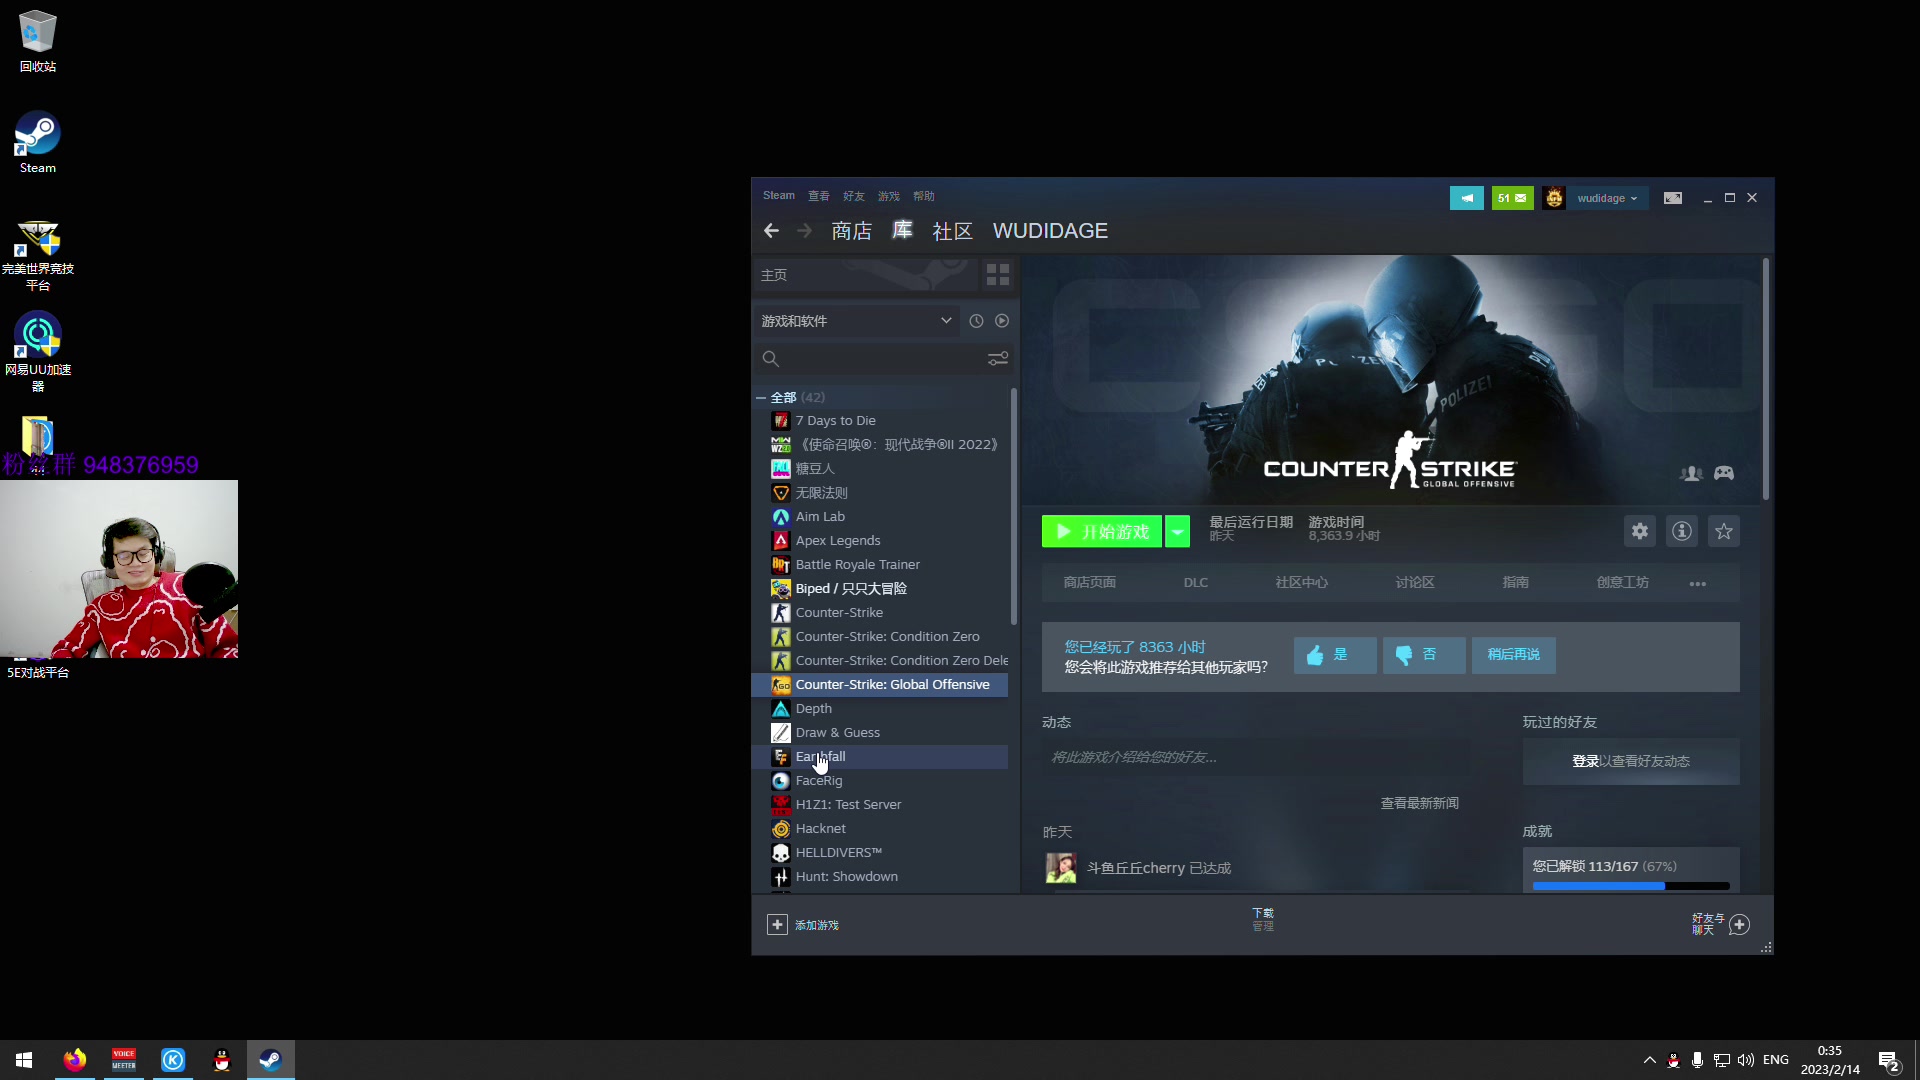This screenshot has width=1920, height=1080.
Task: Open the 帮助 menu
Action: click(x=923, y=196)
